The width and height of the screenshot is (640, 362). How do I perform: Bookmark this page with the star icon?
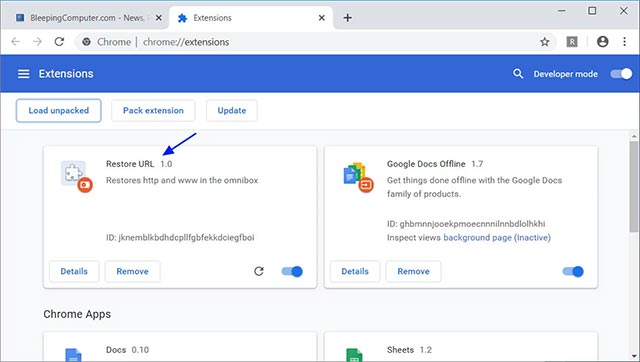coord(544,42)
